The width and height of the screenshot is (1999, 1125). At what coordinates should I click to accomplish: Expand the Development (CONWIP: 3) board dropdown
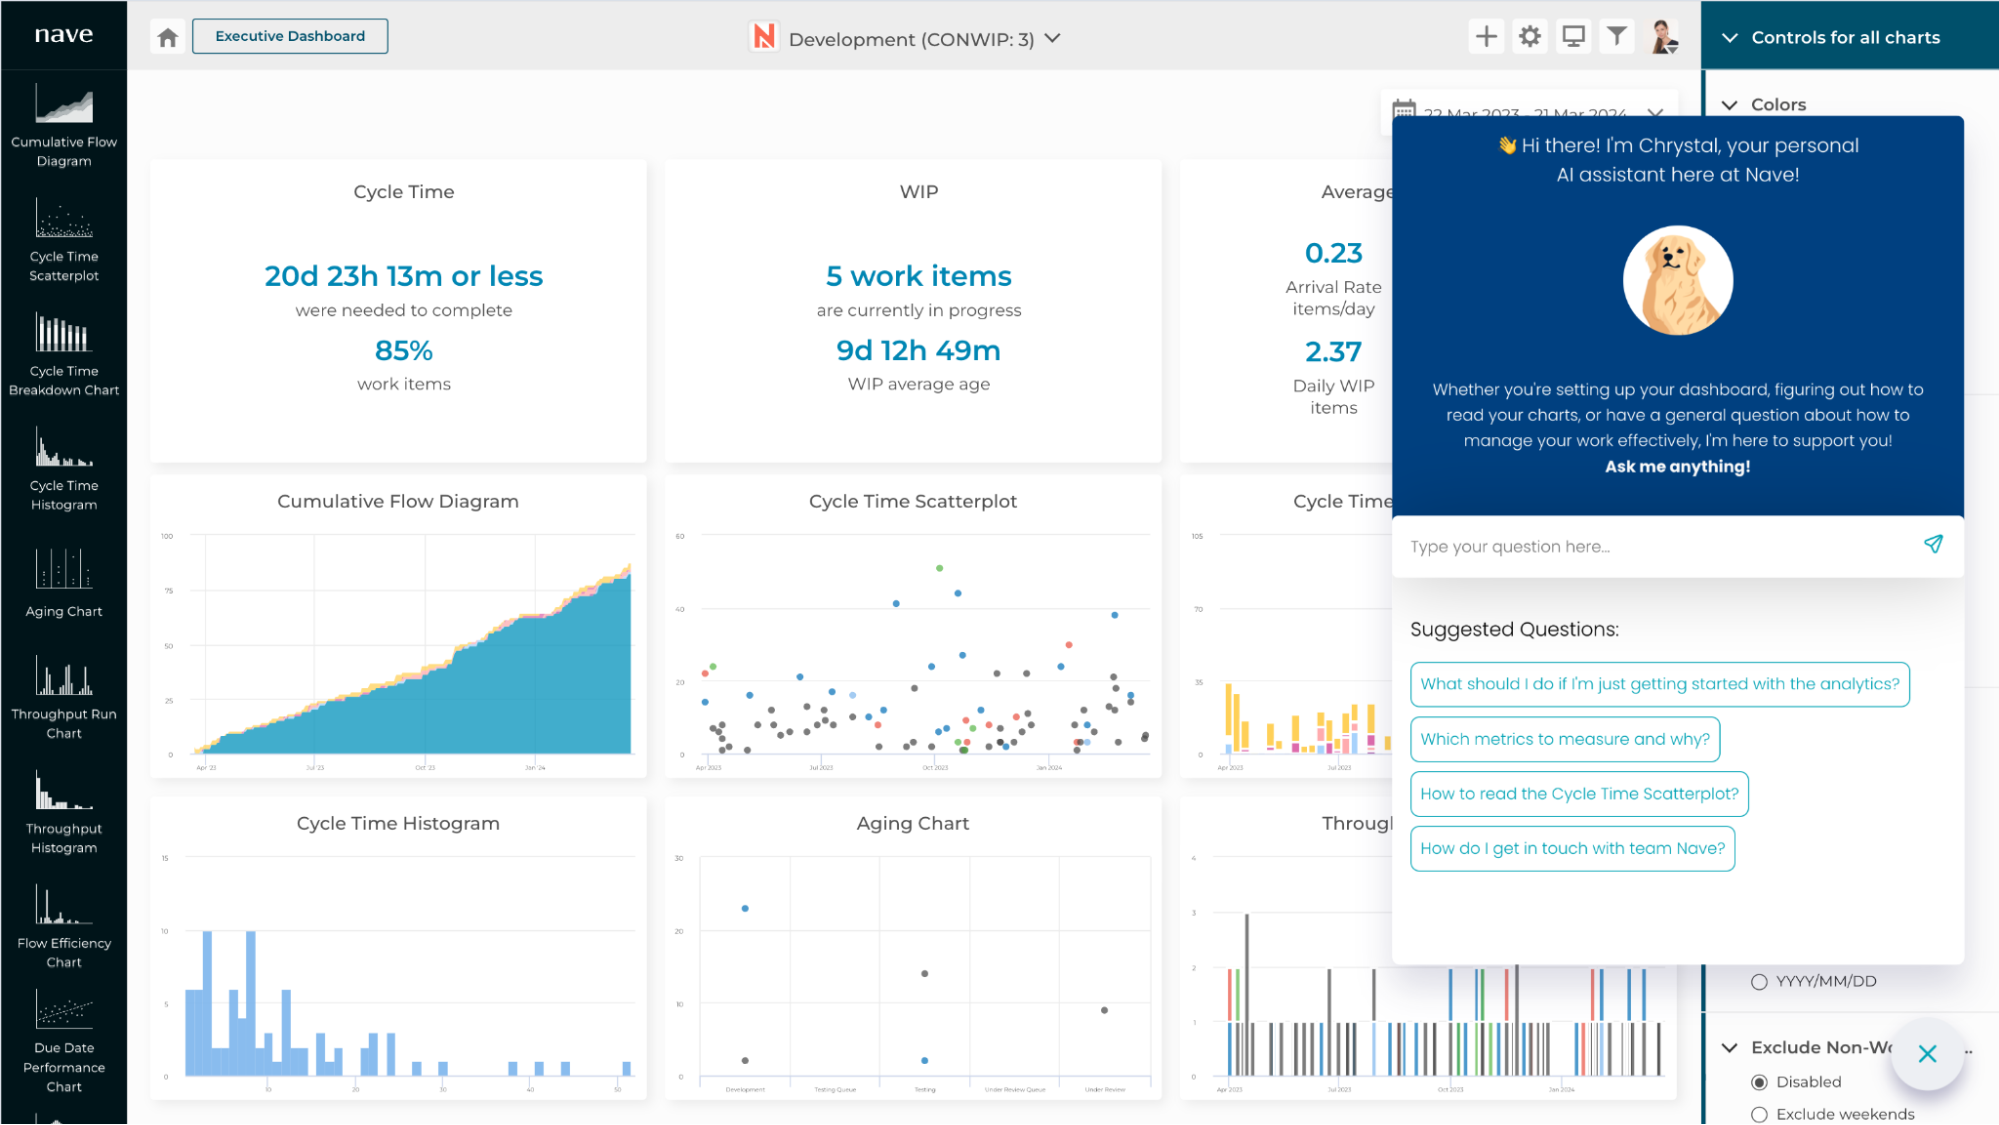click(x=1053, y=38)
